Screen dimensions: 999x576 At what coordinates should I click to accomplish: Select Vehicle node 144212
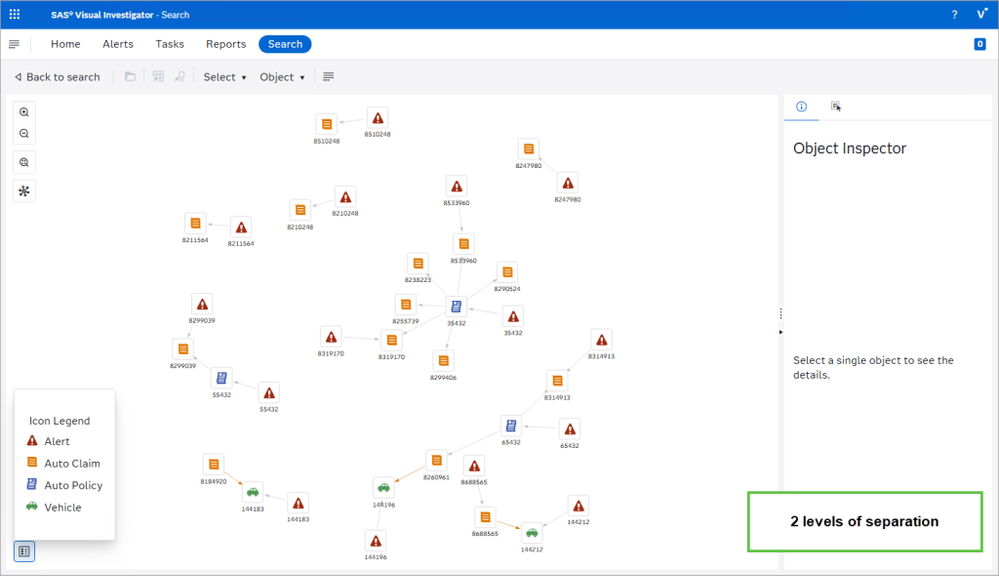[532, 533]
